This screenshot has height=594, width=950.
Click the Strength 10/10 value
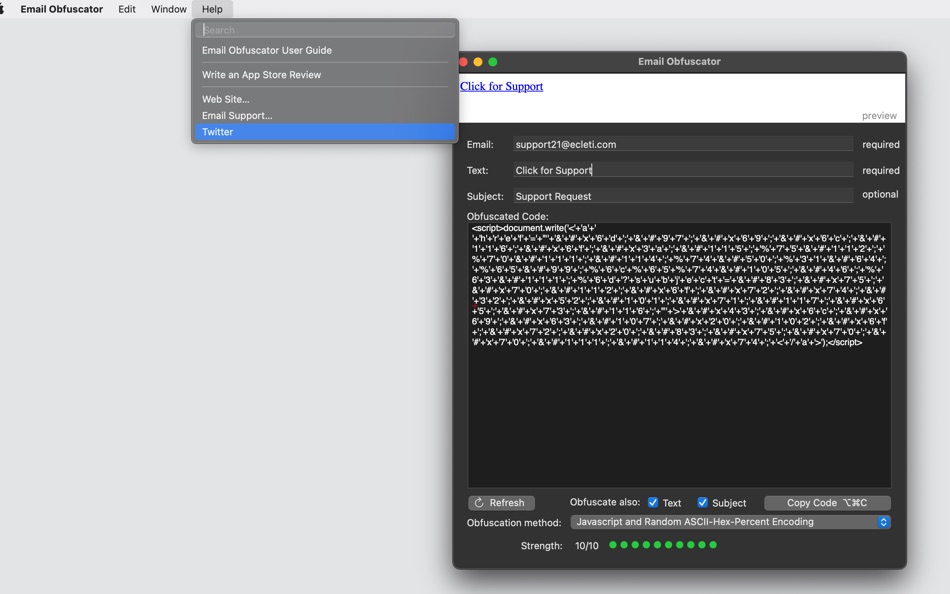click(586, 546)
